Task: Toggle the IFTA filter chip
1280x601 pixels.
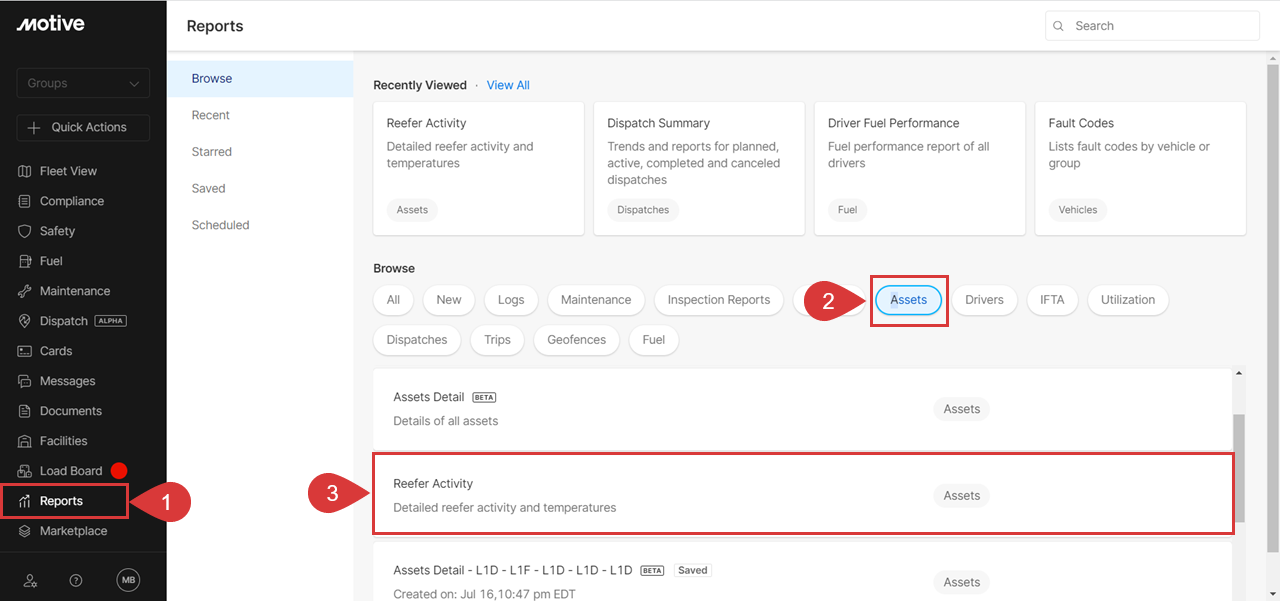Action: click(x=1052, y=300)
